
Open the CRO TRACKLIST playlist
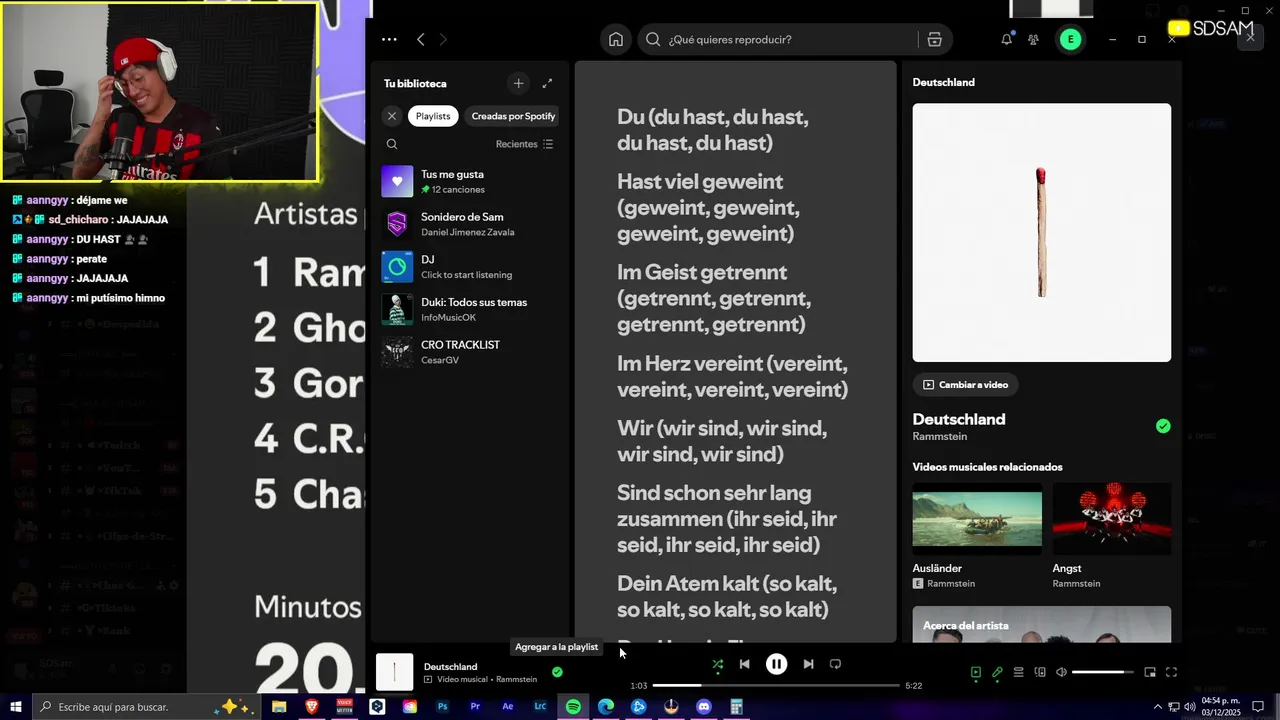point(470,352)
